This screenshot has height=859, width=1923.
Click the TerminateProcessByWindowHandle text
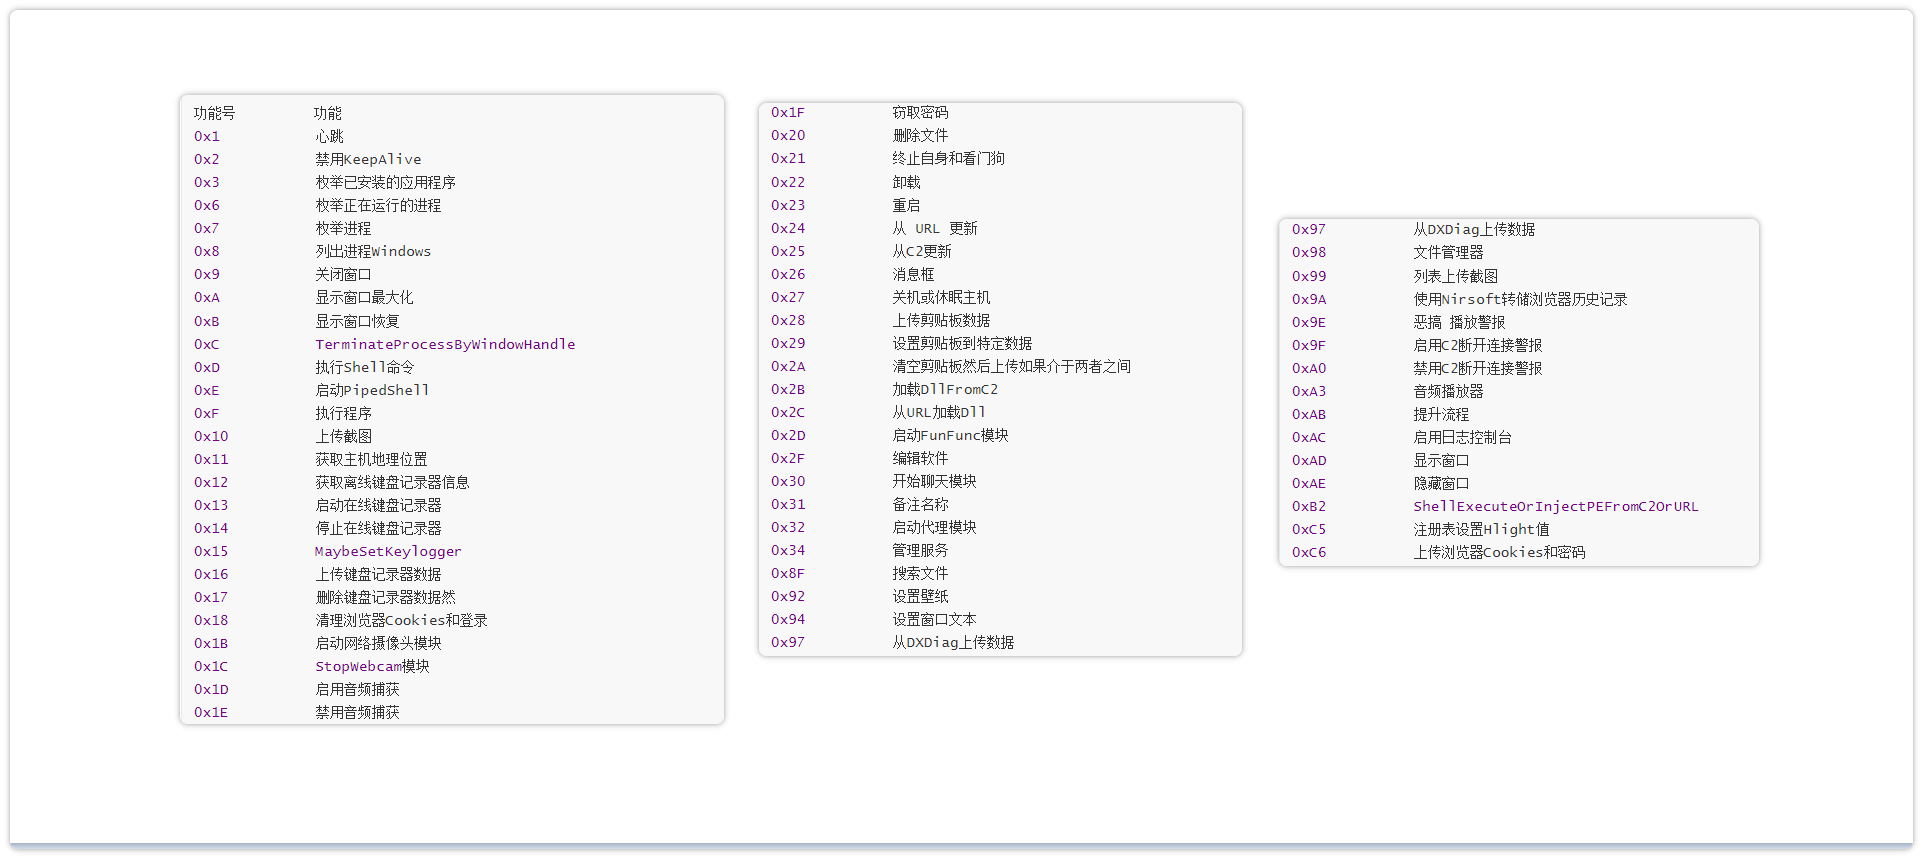pyautogui.click(x=445, y=344)
